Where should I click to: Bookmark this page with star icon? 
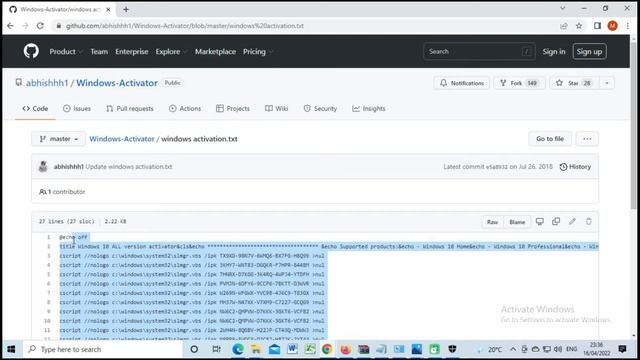click(x=579, y=26)
